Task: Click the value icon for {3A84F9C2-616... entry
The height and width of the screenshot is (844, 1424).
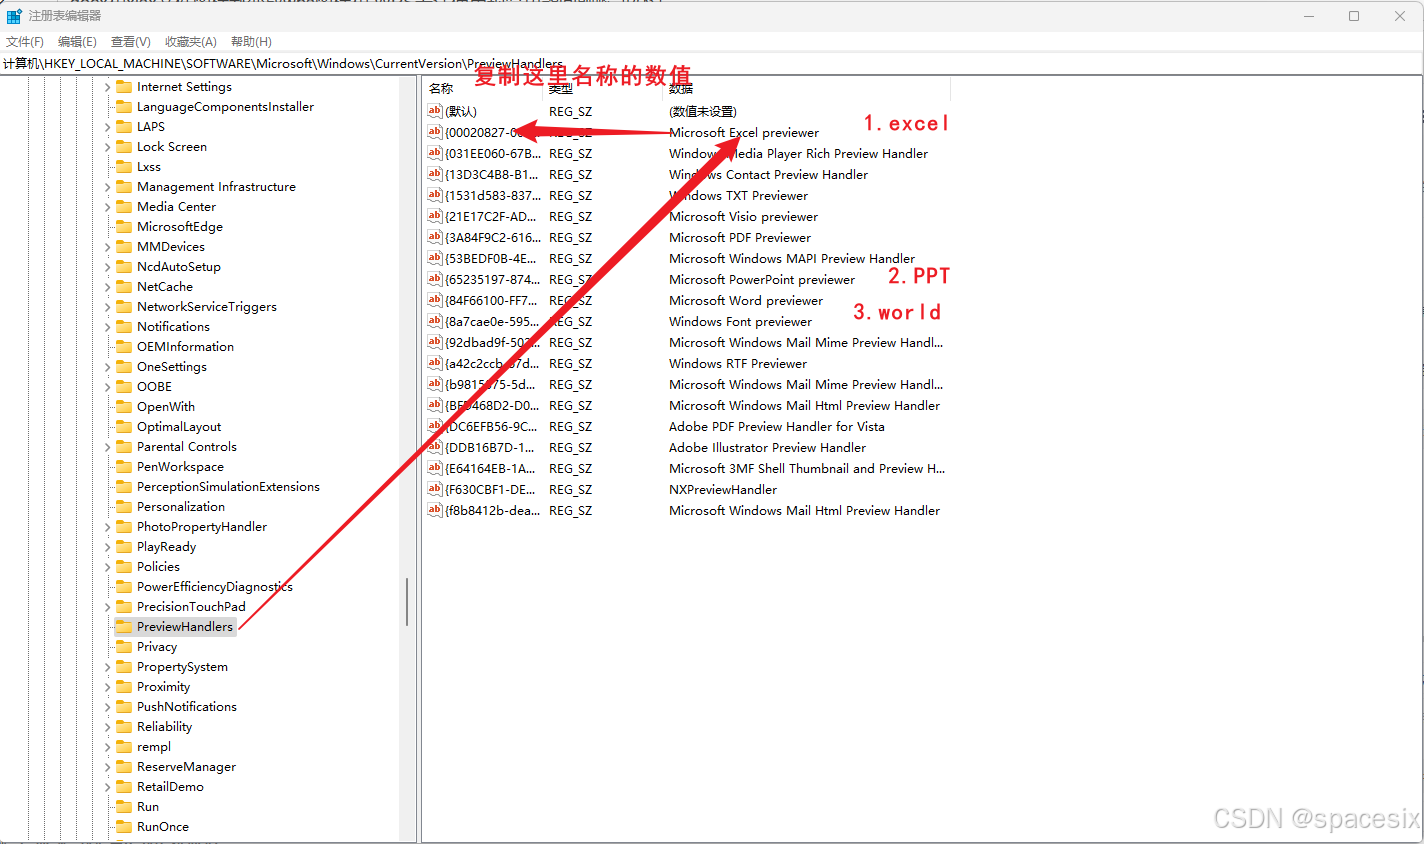Action: pos(434,237)
